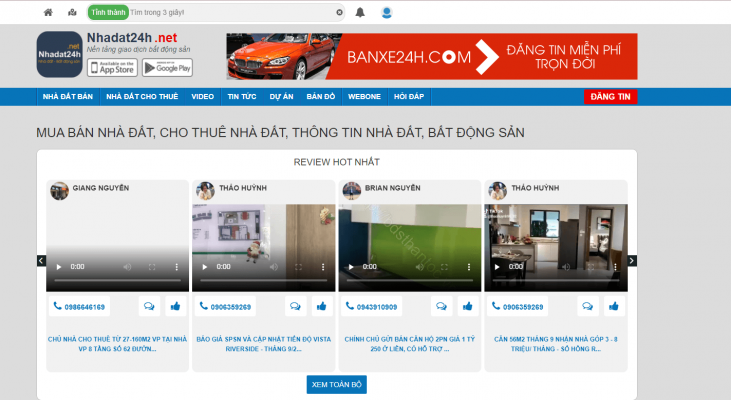Click Xem toàn bộ button

click(x=337, y=385)
